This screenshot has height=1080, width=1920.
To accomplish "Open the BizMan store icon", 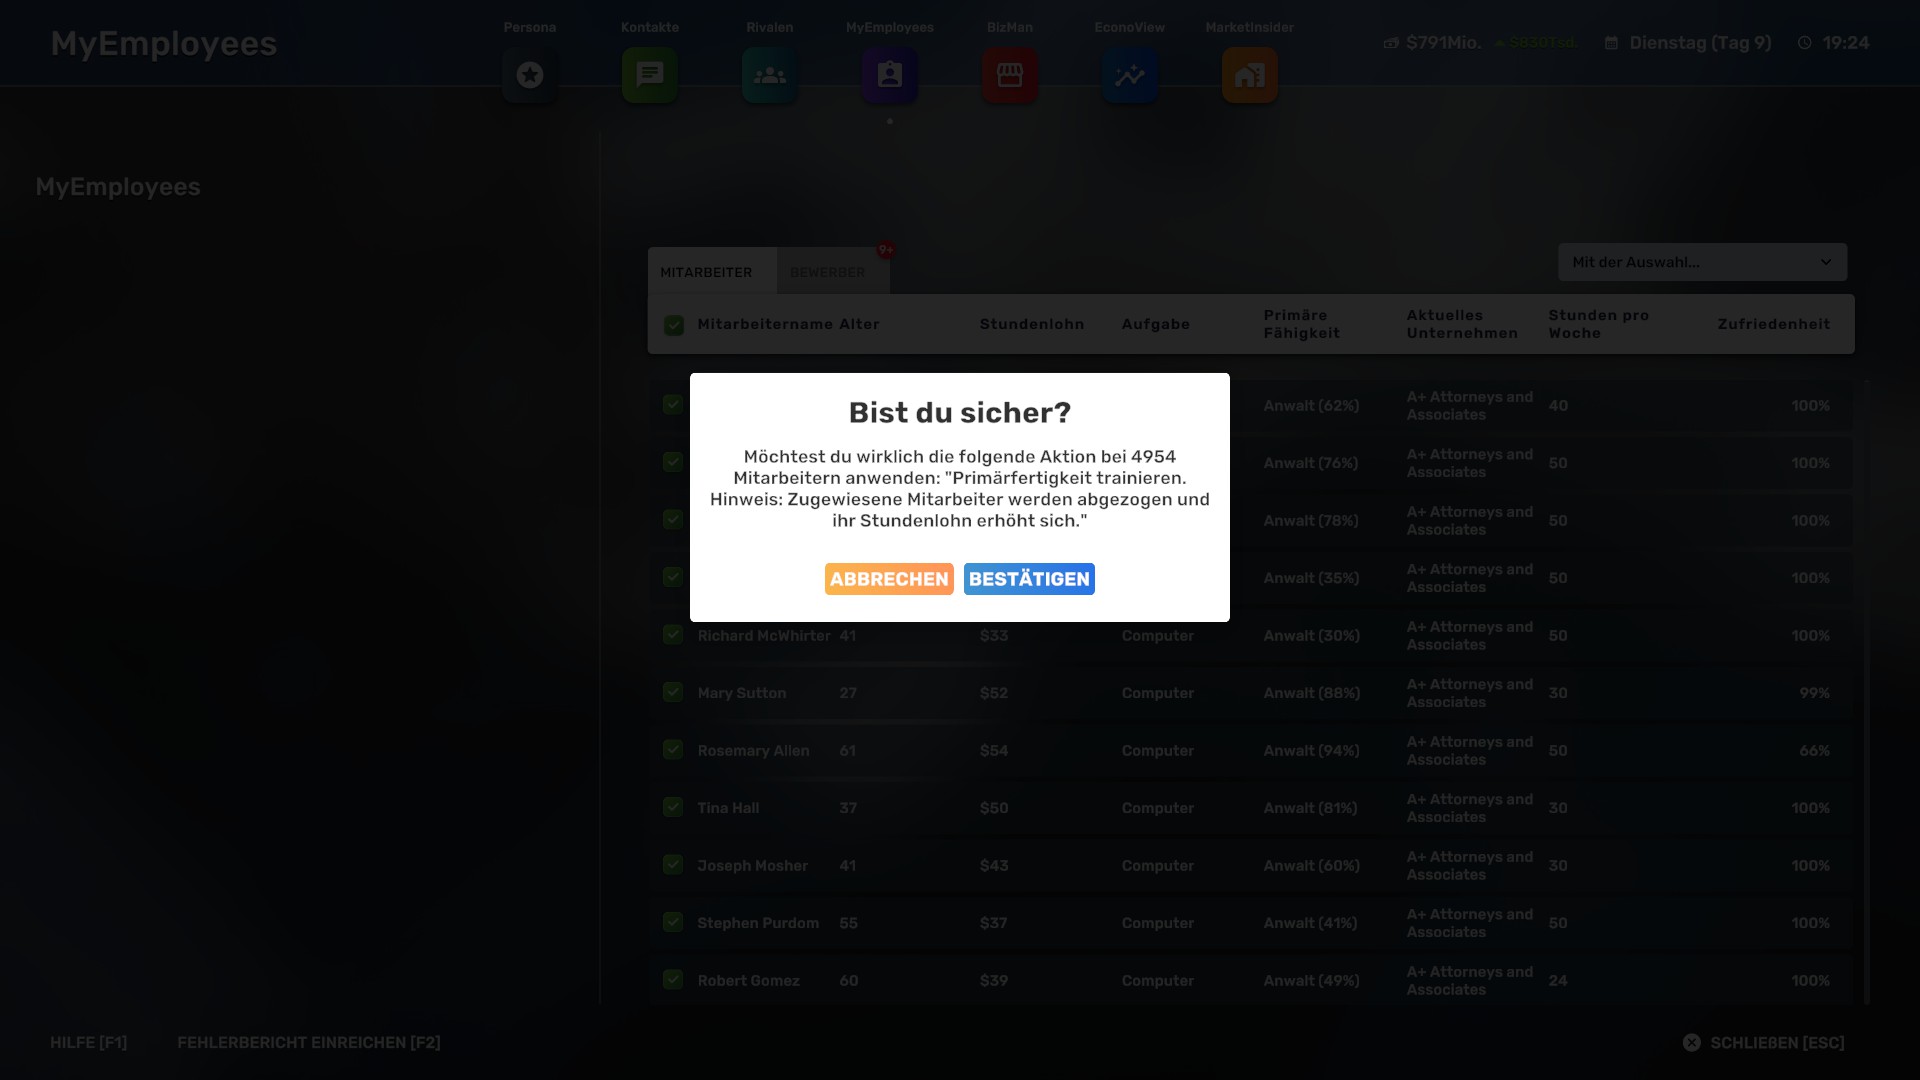I will pos(1010,75).
